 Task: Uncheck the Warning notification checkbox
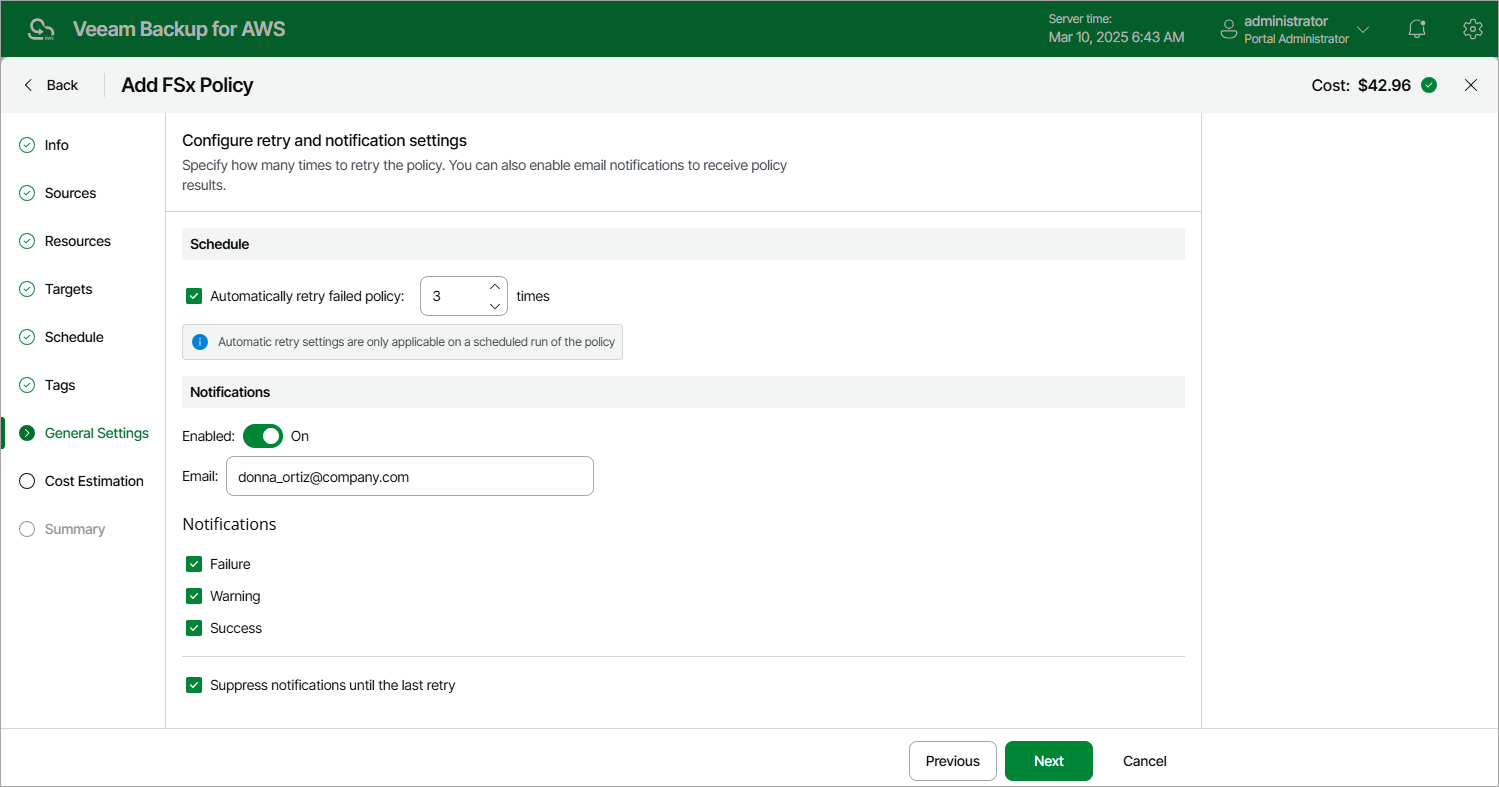[193, 595]
